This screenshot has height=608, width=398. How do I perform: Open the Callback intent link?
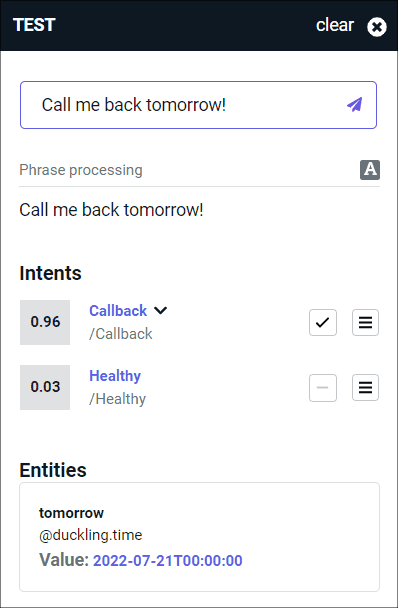[118, 311]
